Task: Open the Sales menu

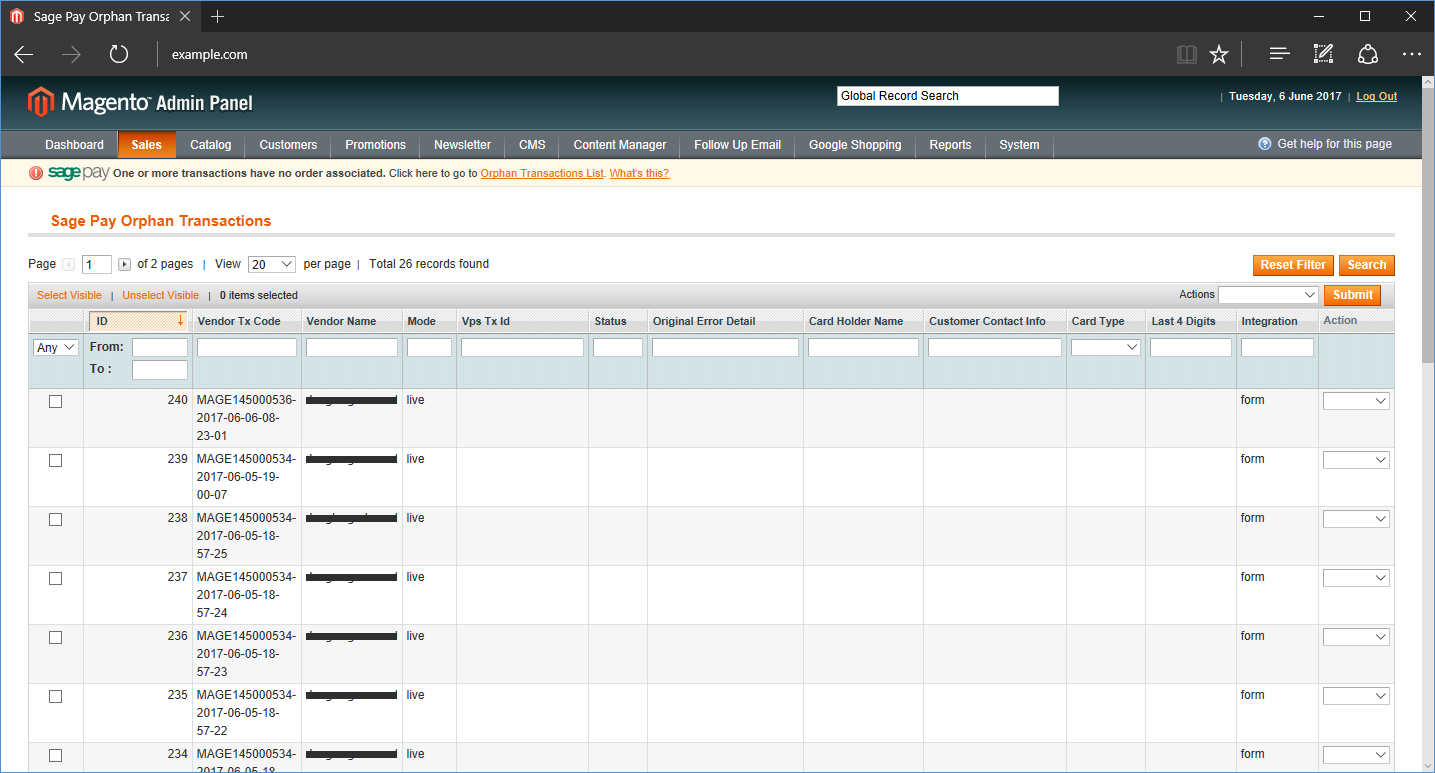Action: click(x=146, y=145)
